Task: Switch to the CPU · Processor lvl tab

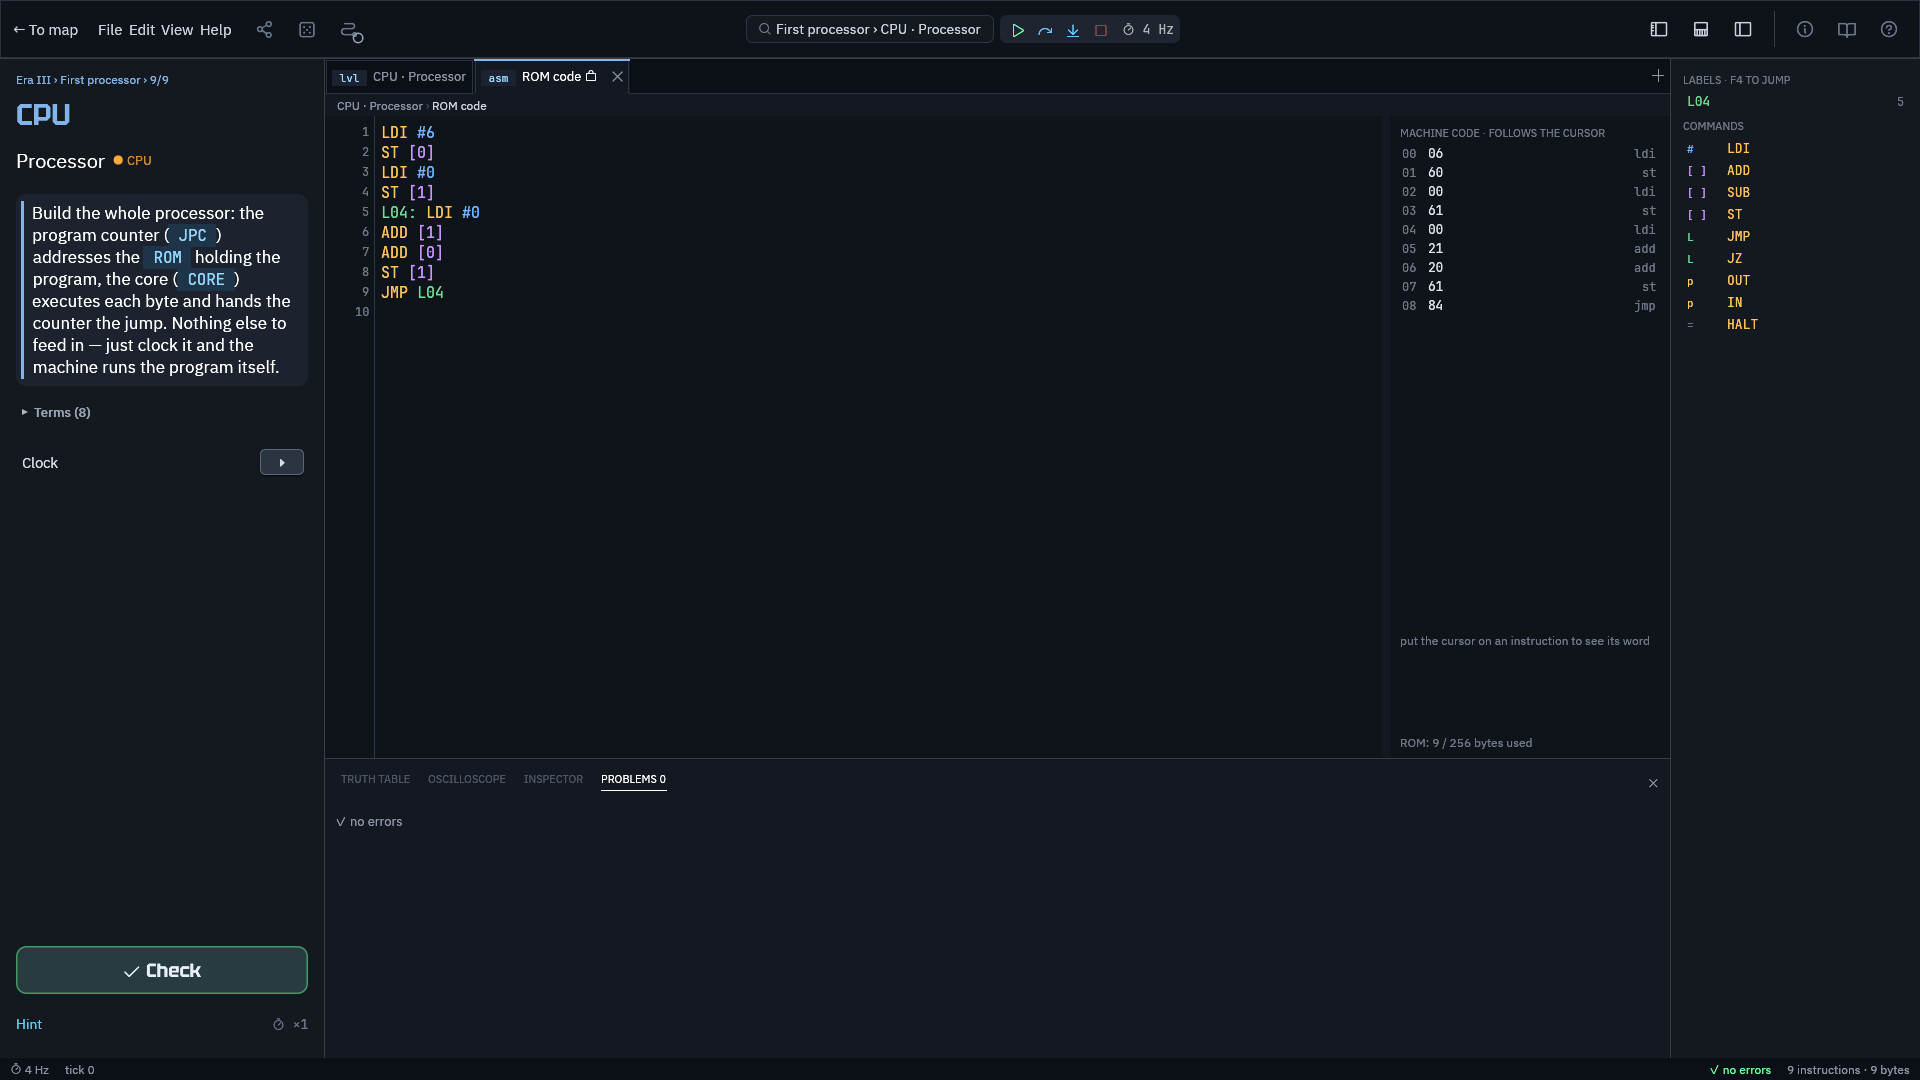Action: click(401, 77)
